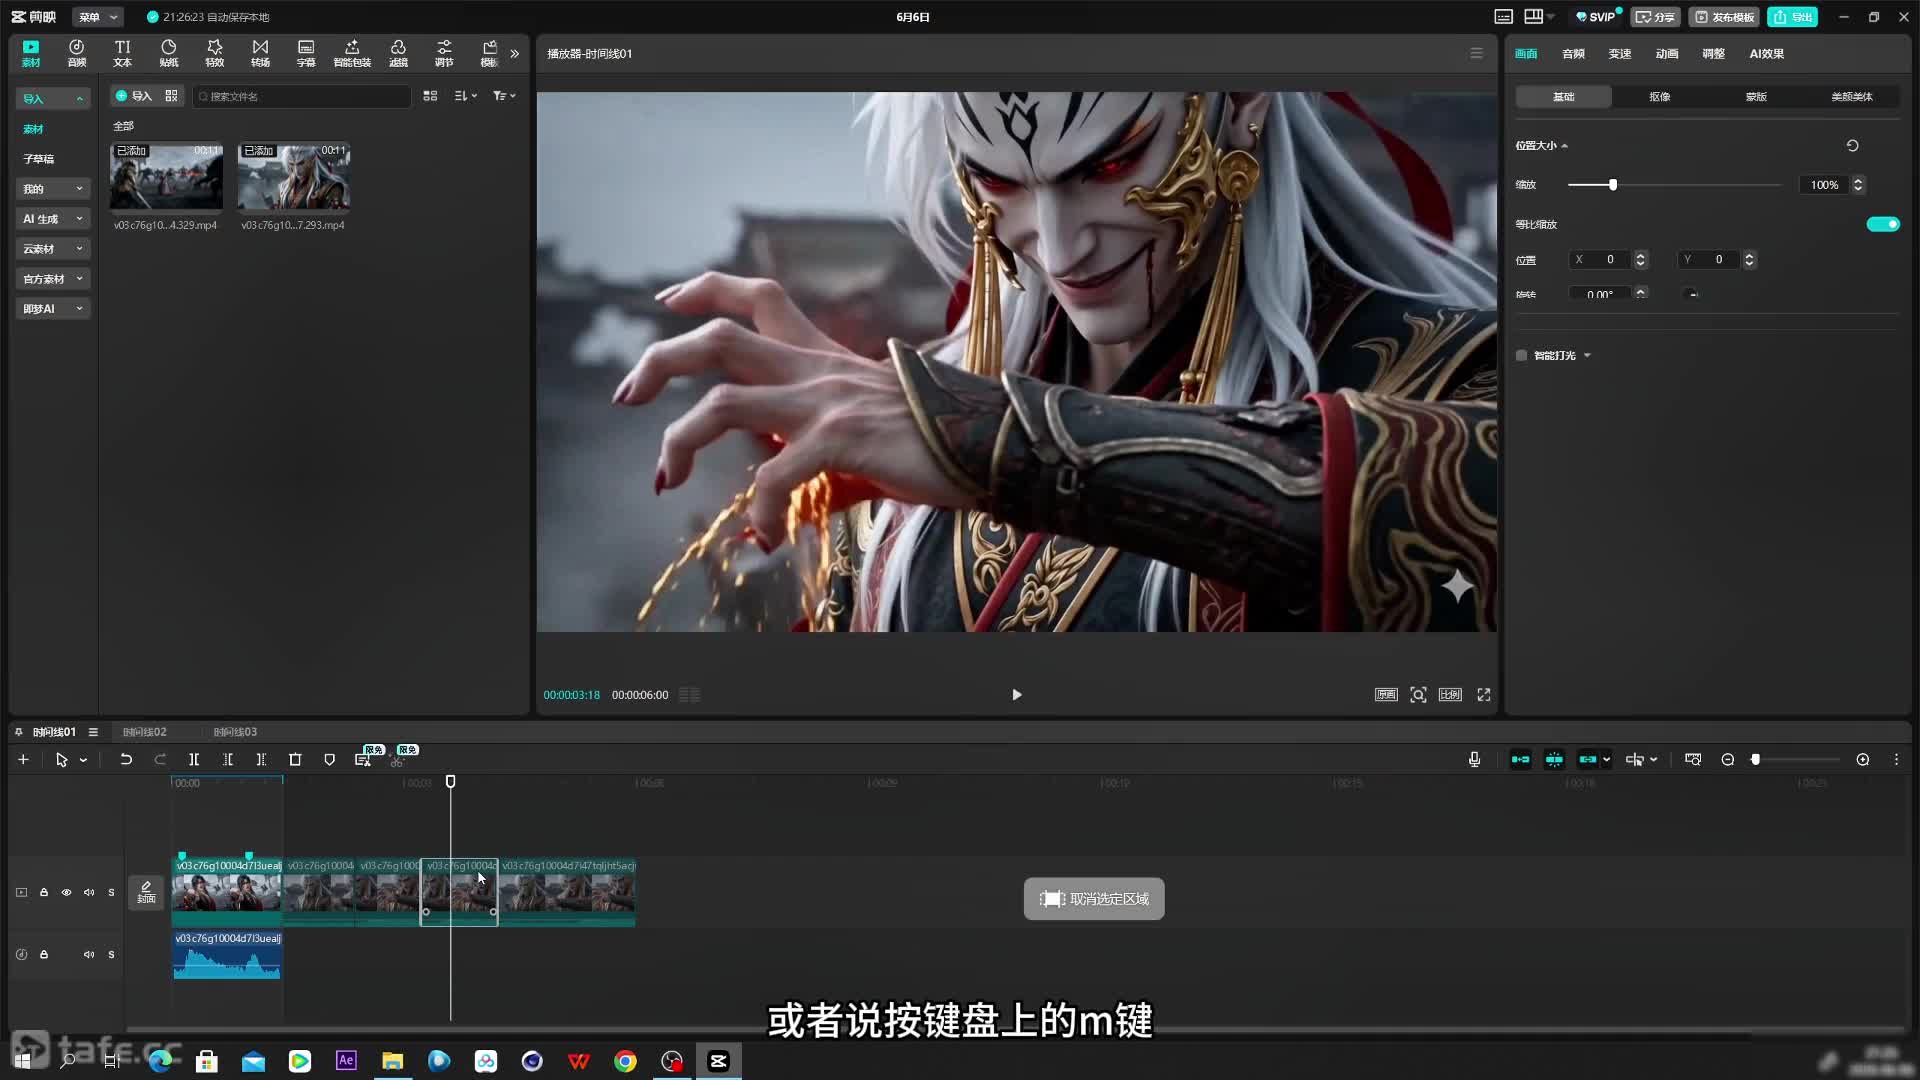
Task: Show more tool categories with double-arrow
Action: [515, 54]
